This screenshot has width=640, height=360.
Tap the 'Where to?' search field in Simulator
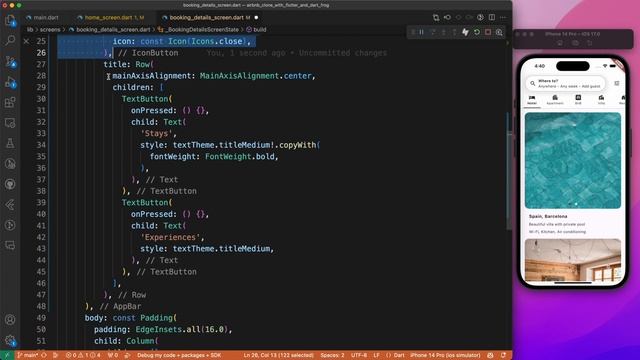(x=565, y=83)
